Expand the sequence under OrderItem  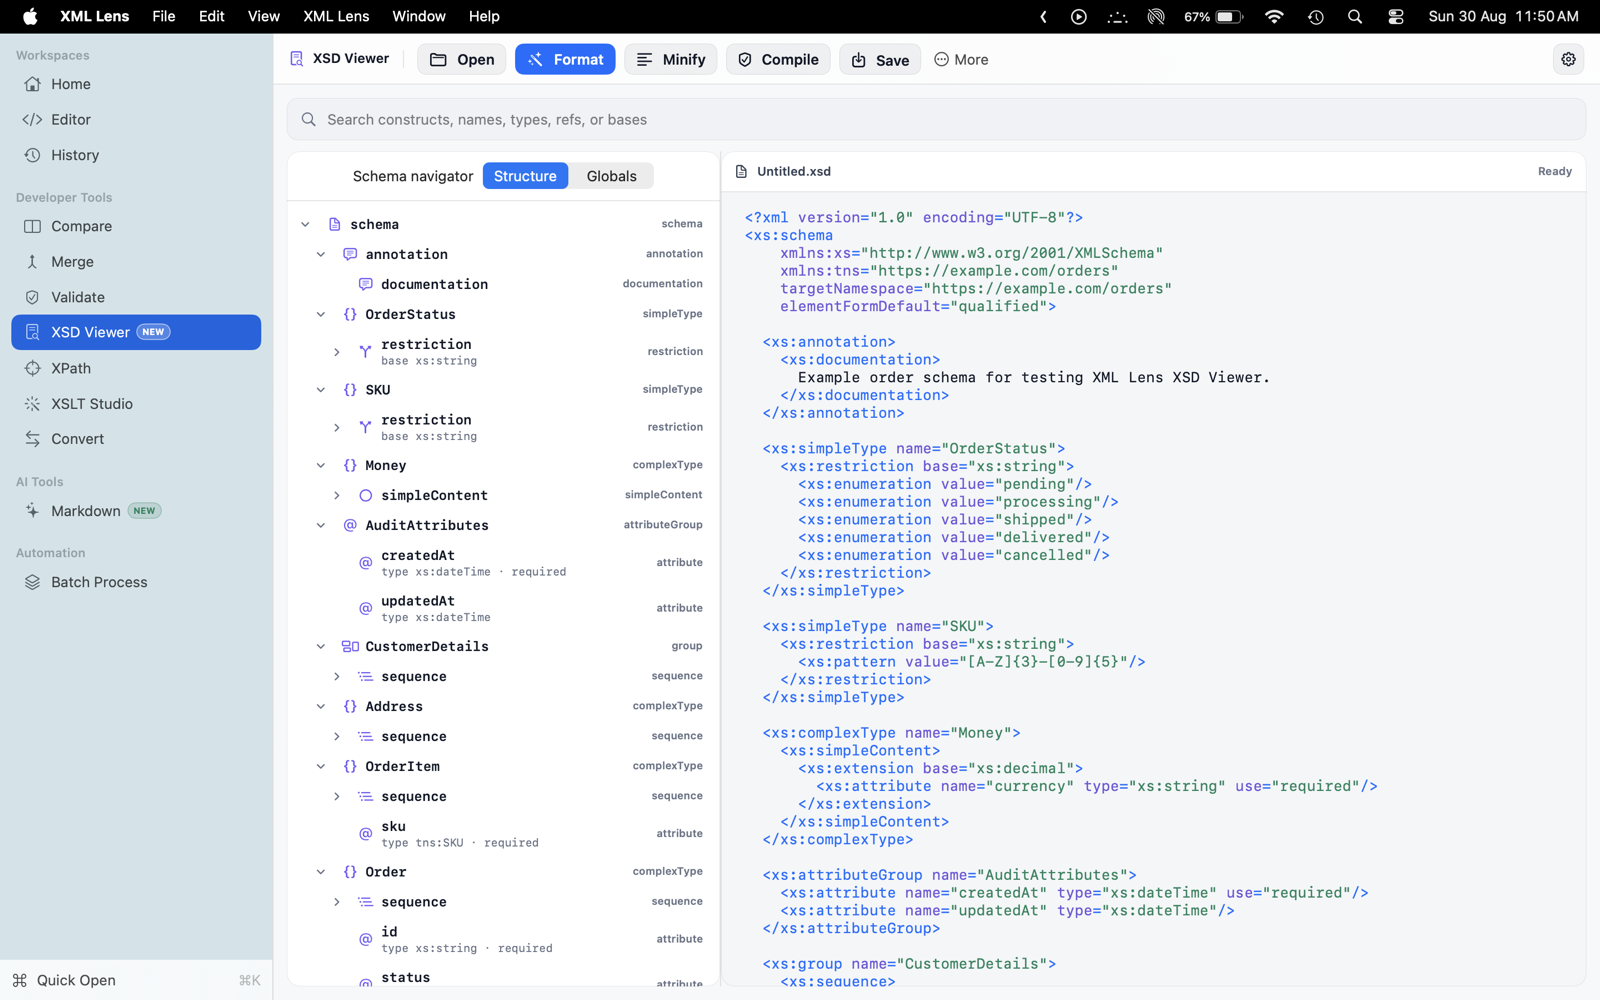point(337,797)
